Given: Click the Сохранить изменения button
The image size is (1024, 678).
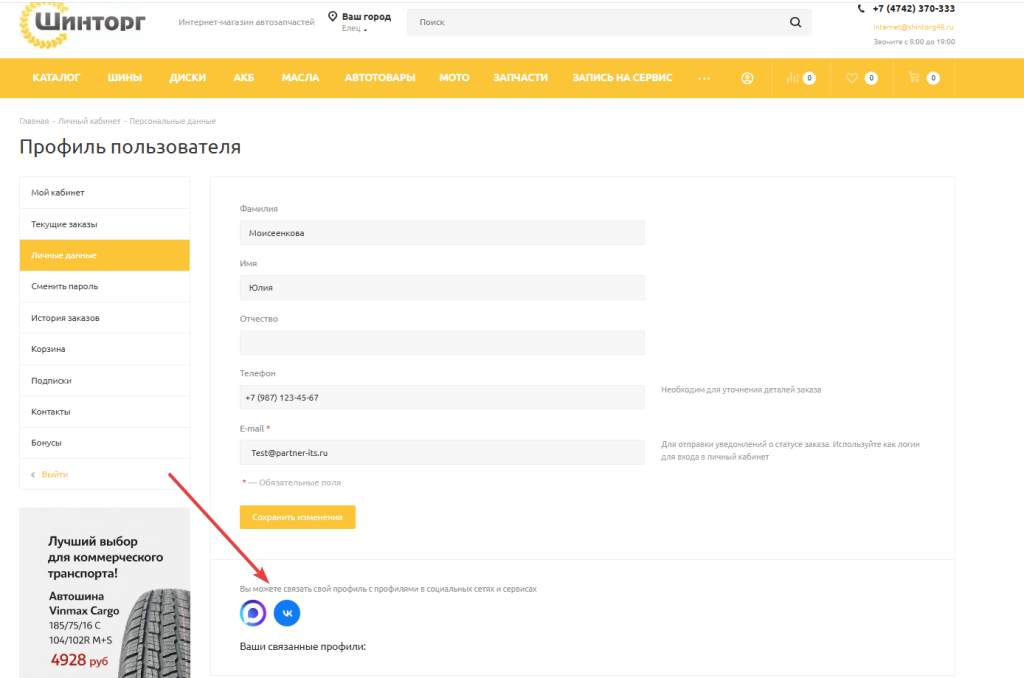Looking at the screenshot, I should [297, 517].
